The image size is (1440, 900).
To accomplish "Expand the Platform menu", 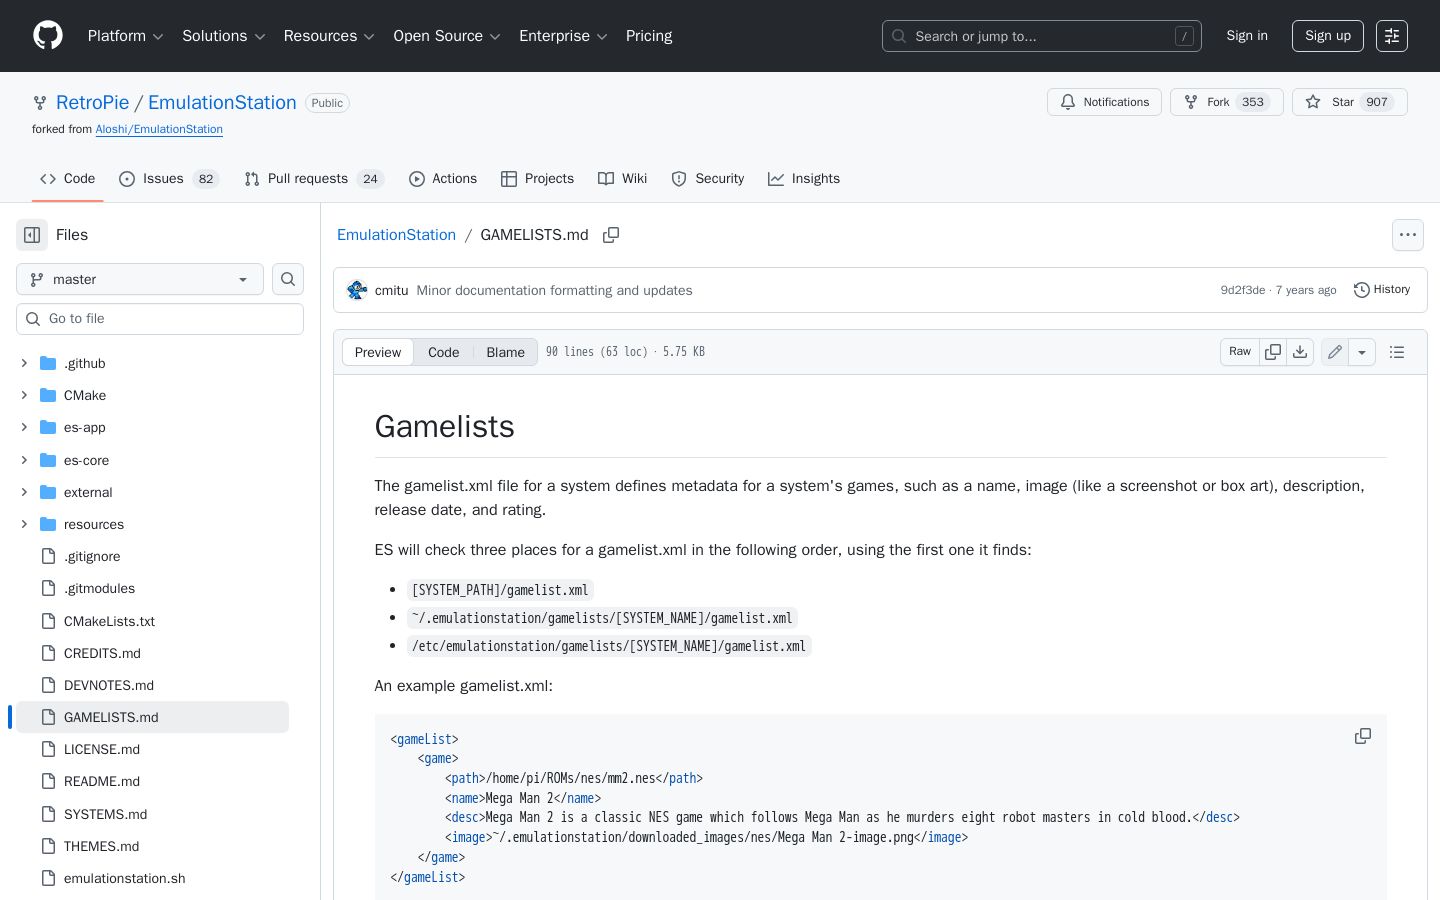I will coord(125,36).
